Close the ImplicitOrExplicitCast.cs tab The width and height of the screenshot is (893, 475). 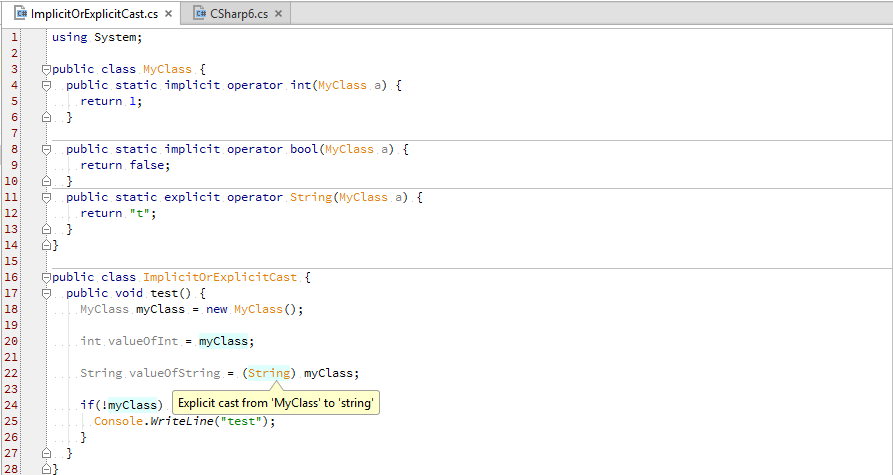click(169, 14)
